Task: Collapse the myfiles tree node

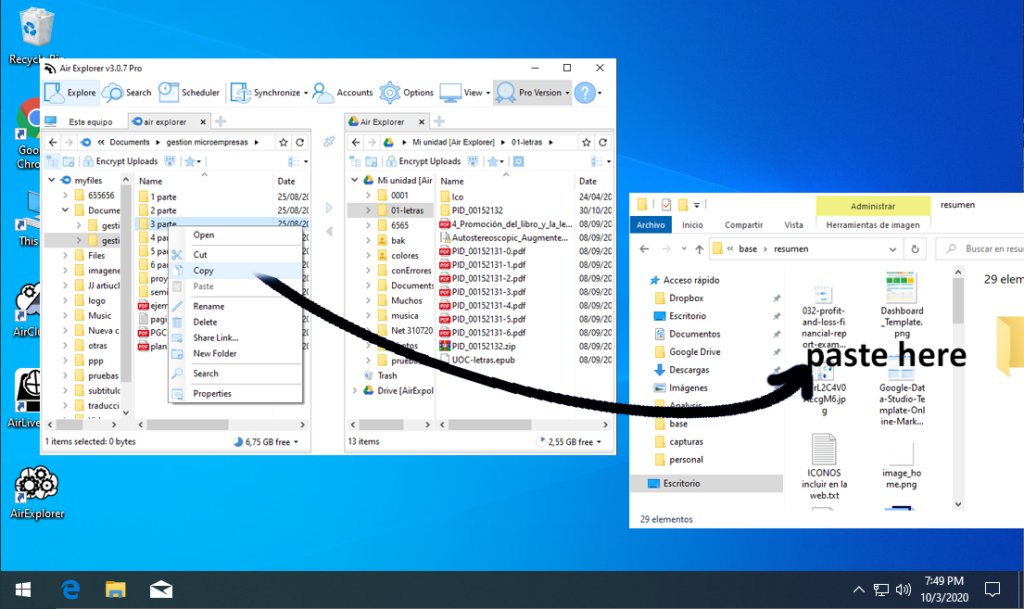Action: point(52,180)
